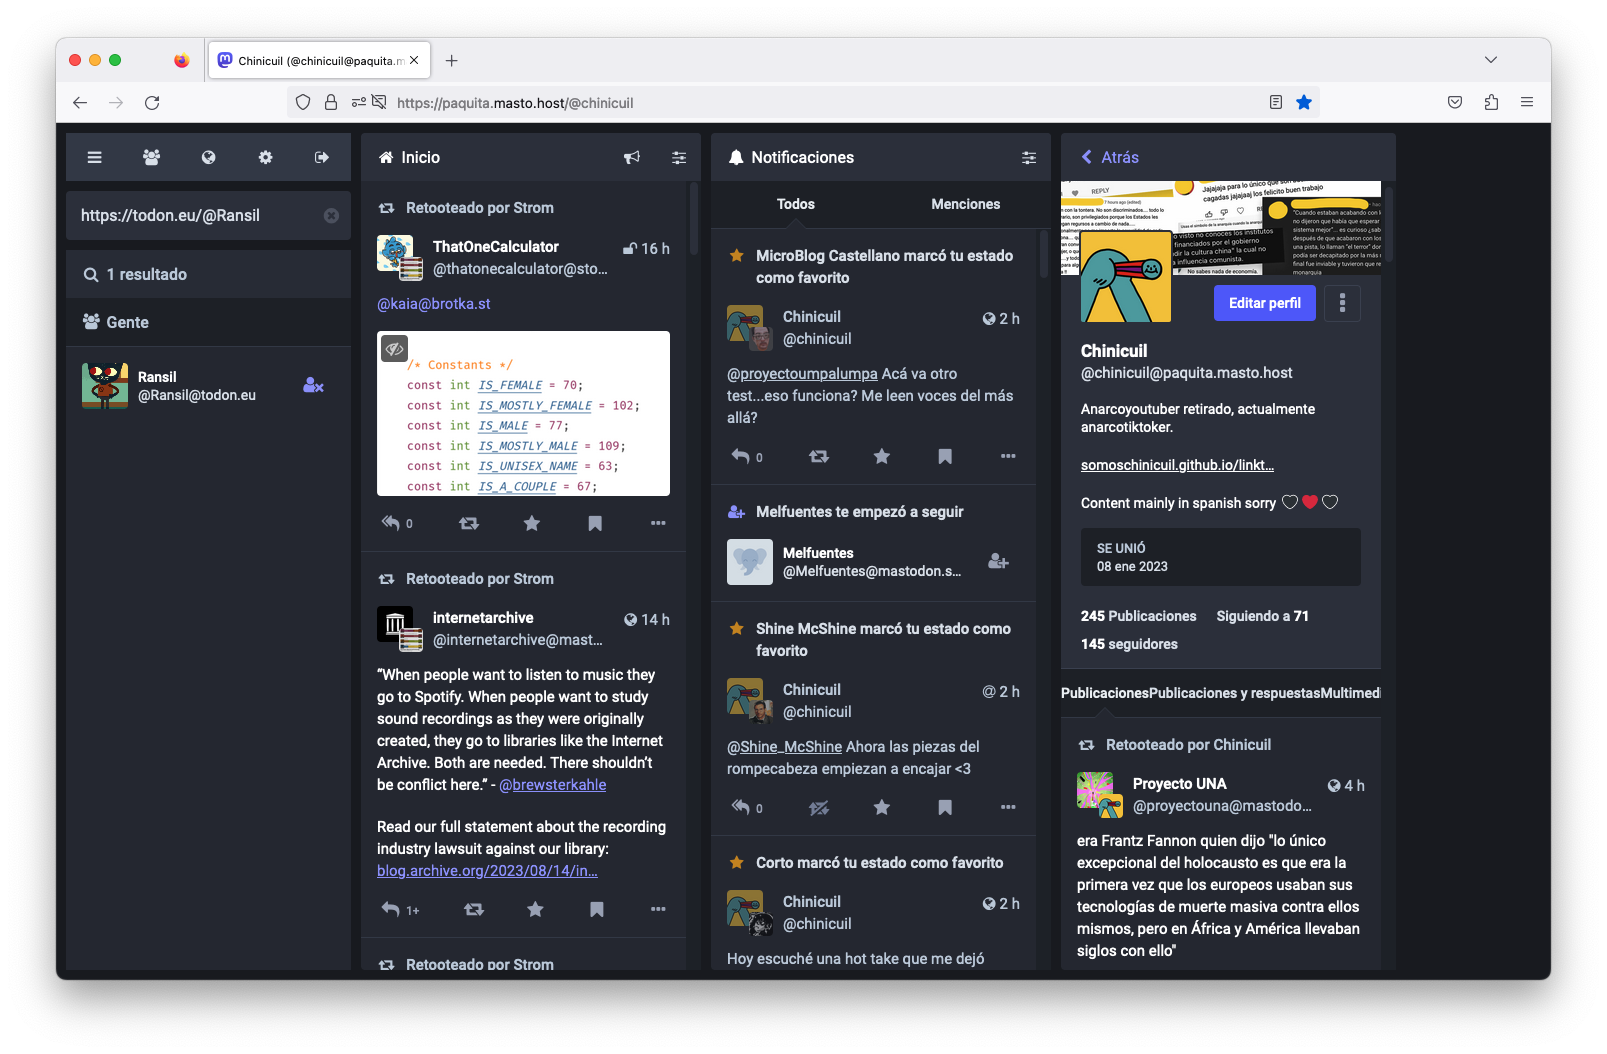Screen dimensions: 1607x1054
Task: Open the profile three-dot menu
Action: [x=1342, y=303]
